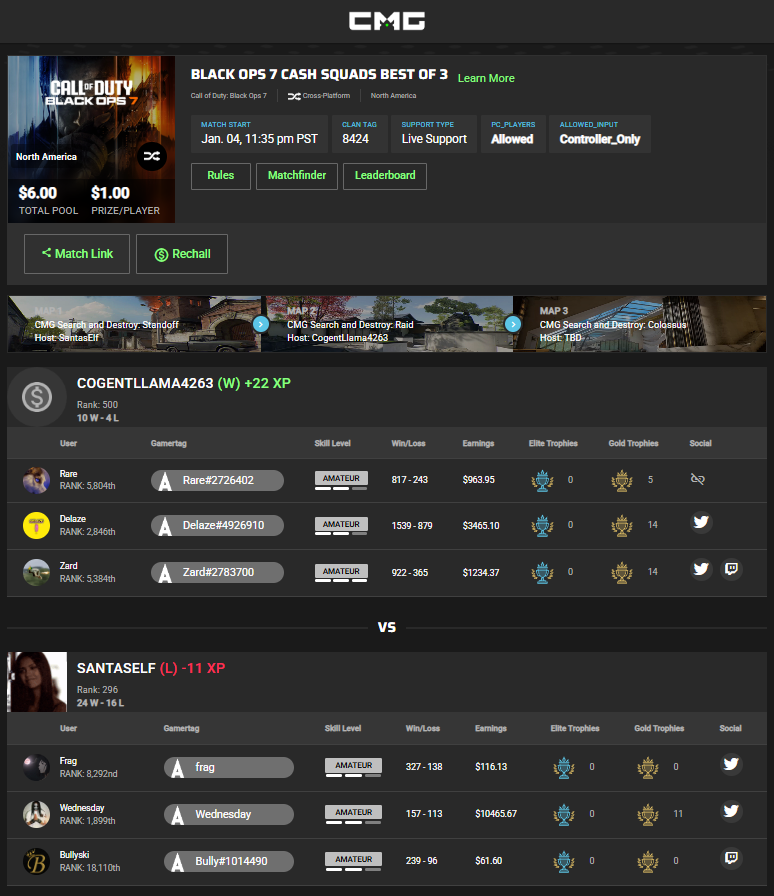Viewport: 774px width, 896px height.
Task: Click Zard's AMATEUR skill level badge
Action: (341, 573)
